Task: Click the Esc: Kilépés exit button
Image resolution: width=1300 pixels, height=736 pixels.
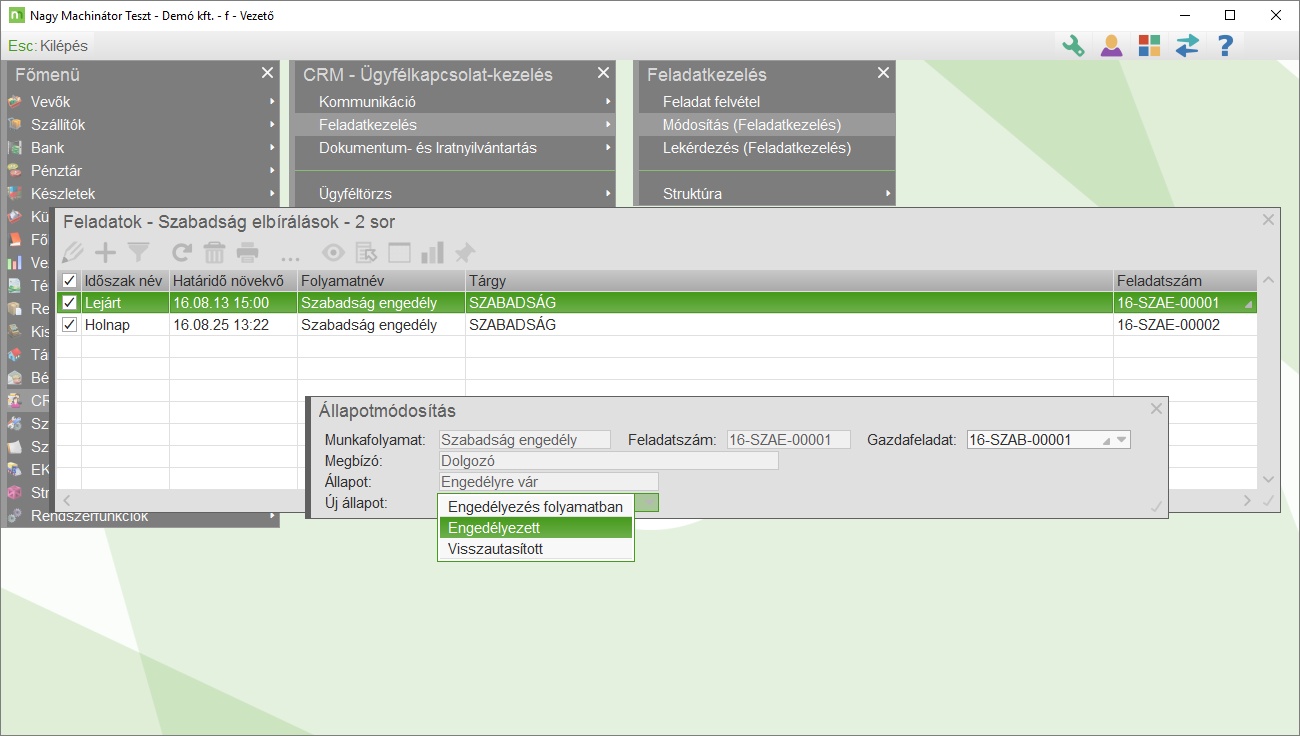Action: point(48,46)
